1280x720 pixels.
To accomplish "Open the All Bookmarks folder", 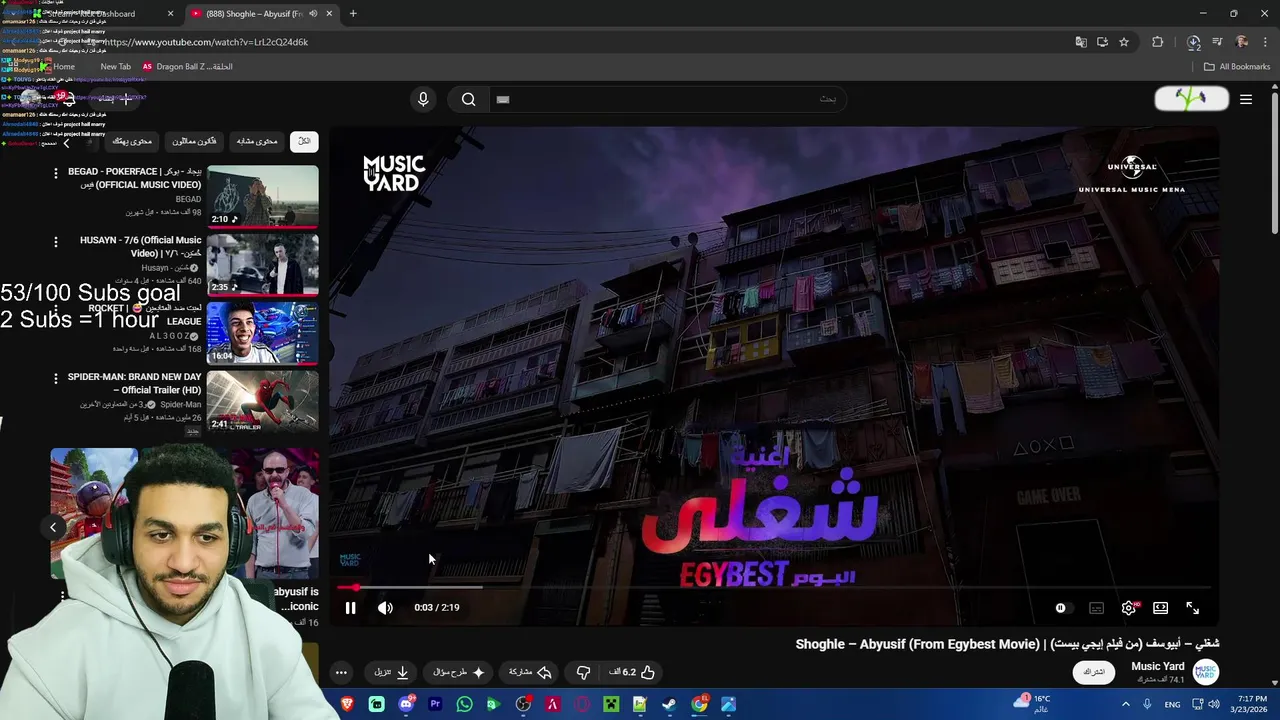I will click(1237, 67).
